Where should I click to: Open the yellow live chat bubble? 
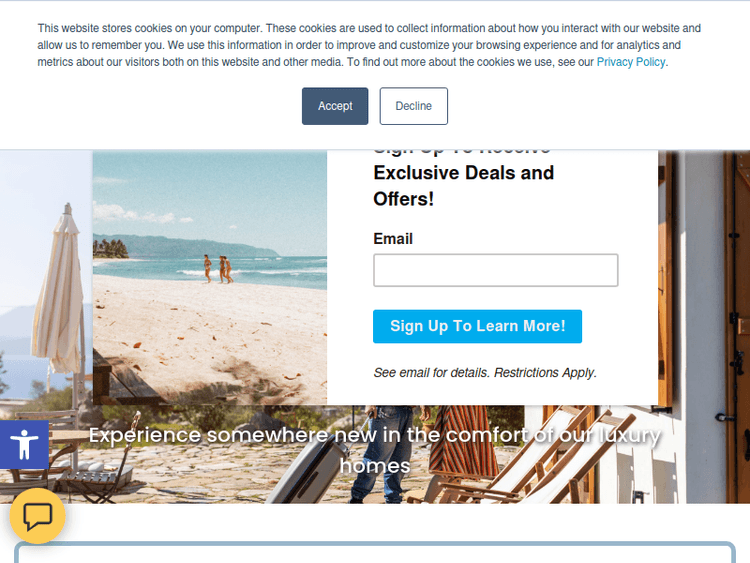[37, 516]
